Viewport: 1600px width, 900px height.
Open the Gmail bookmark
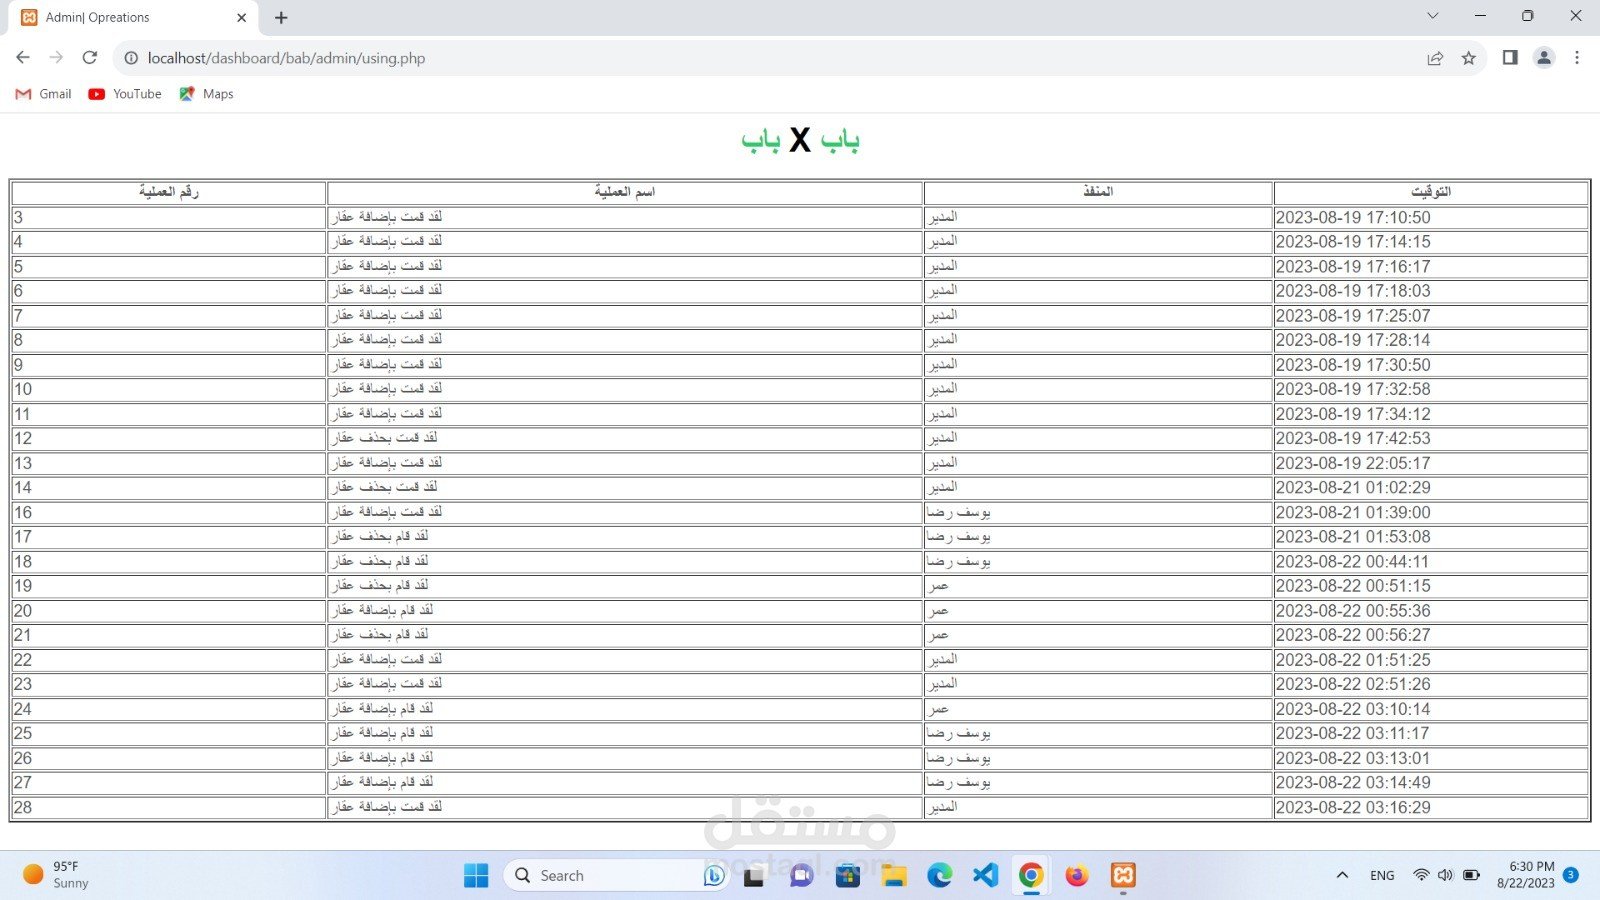pos(44,94)
